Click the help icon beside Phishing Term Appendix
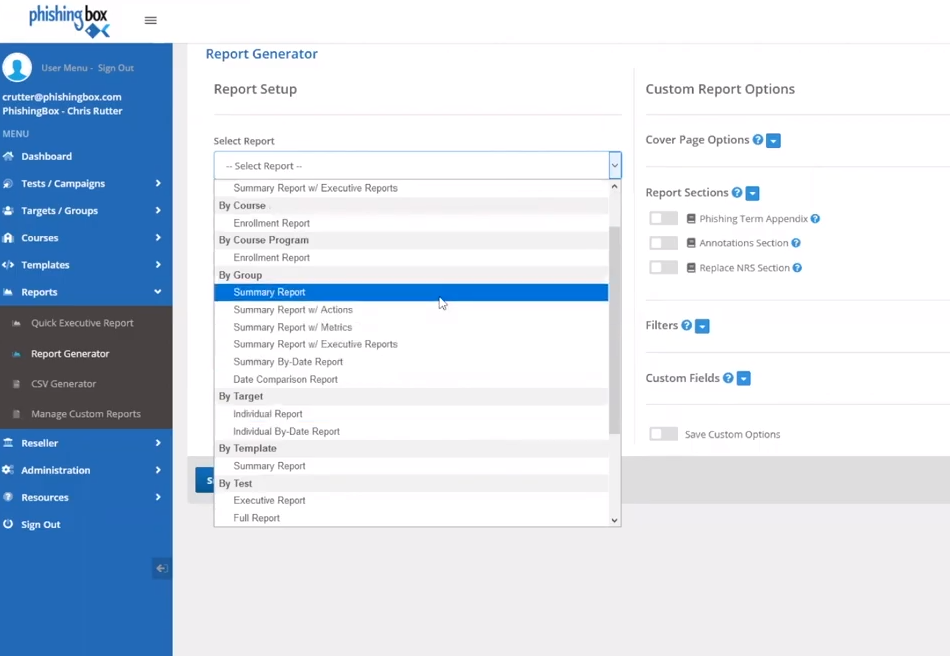 coord(813,217)
